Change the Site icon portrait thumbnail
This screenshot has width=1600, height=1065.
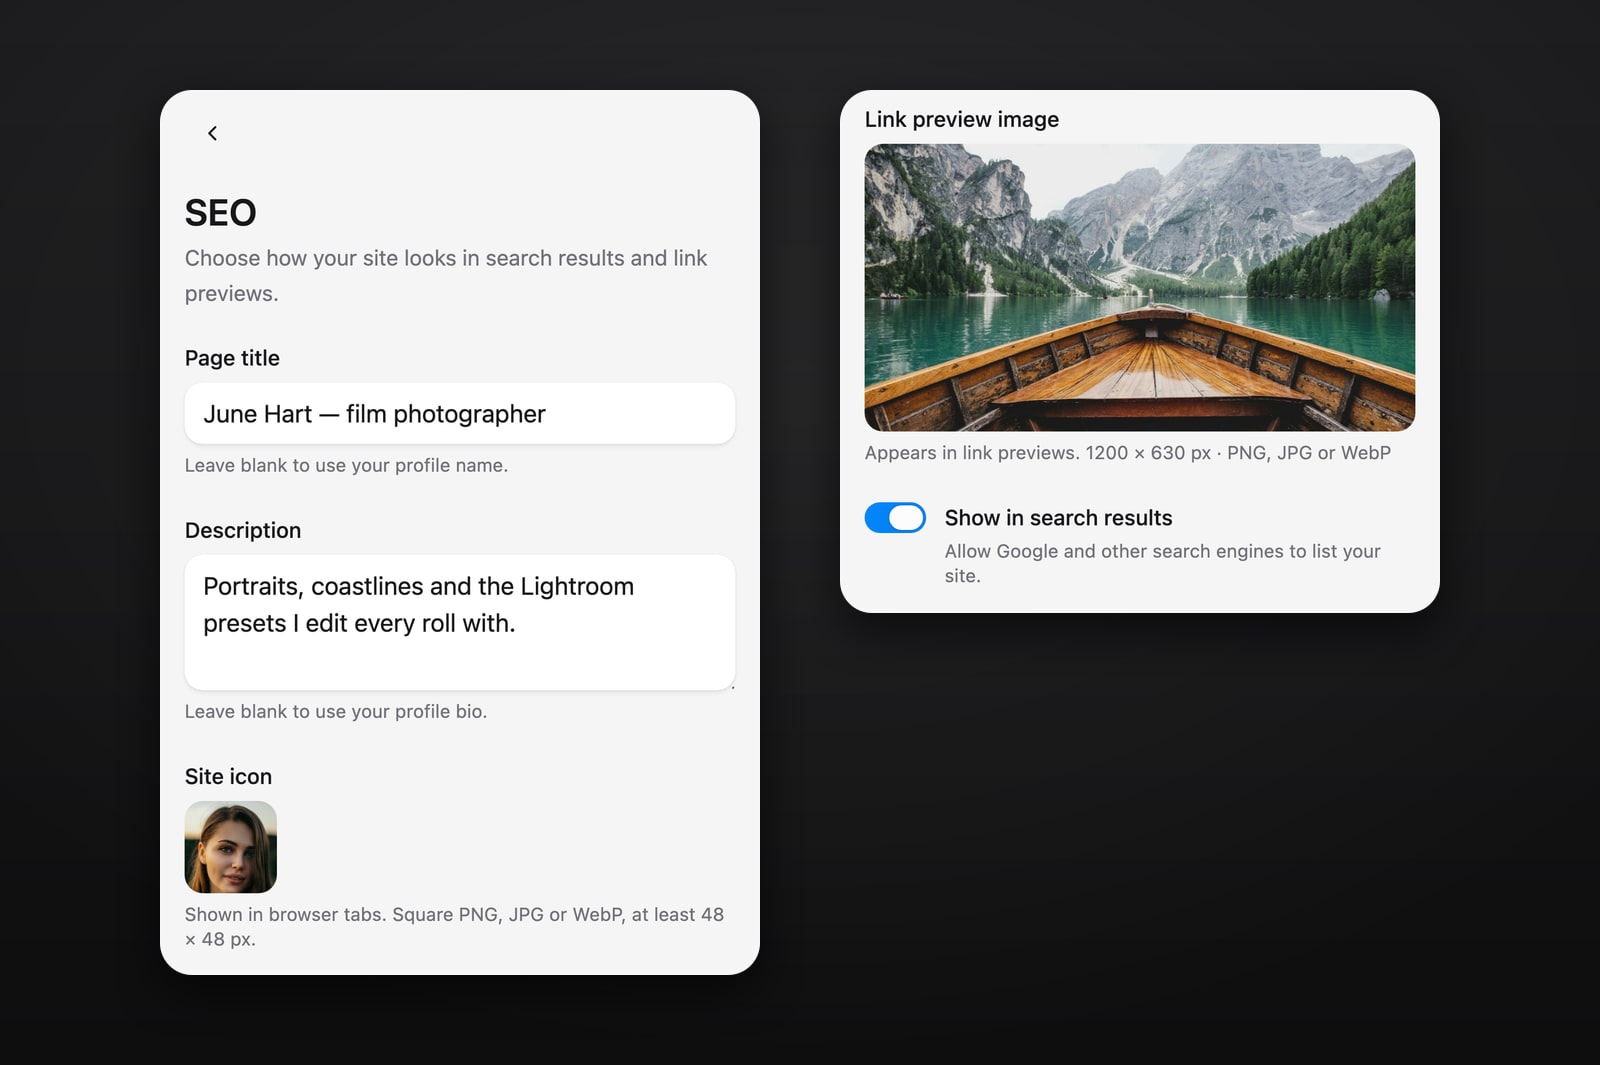(x=231, y=847)
